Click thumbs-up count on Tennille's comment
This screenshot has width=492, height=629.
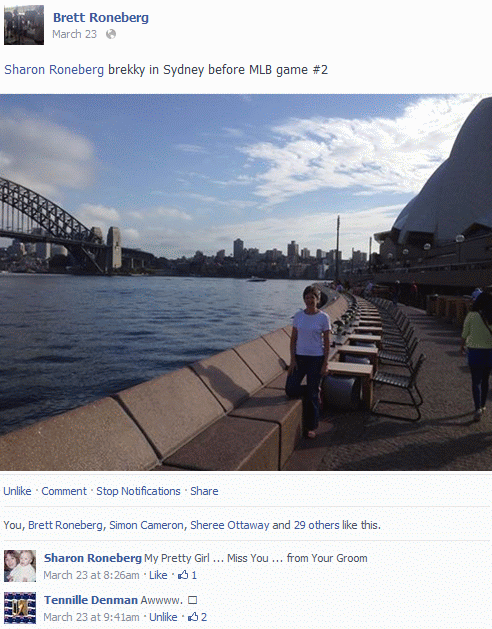[203, 617]
